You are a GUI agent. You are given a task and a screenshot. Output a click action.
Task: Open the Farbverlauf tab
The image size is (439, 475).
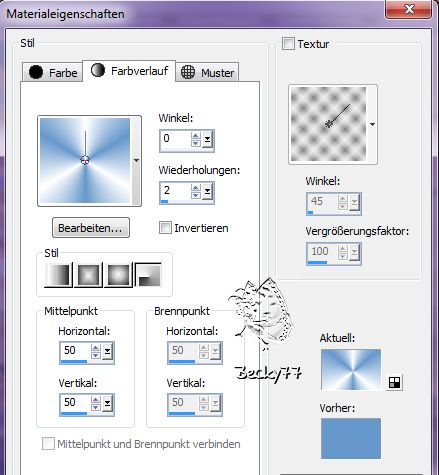129,71
